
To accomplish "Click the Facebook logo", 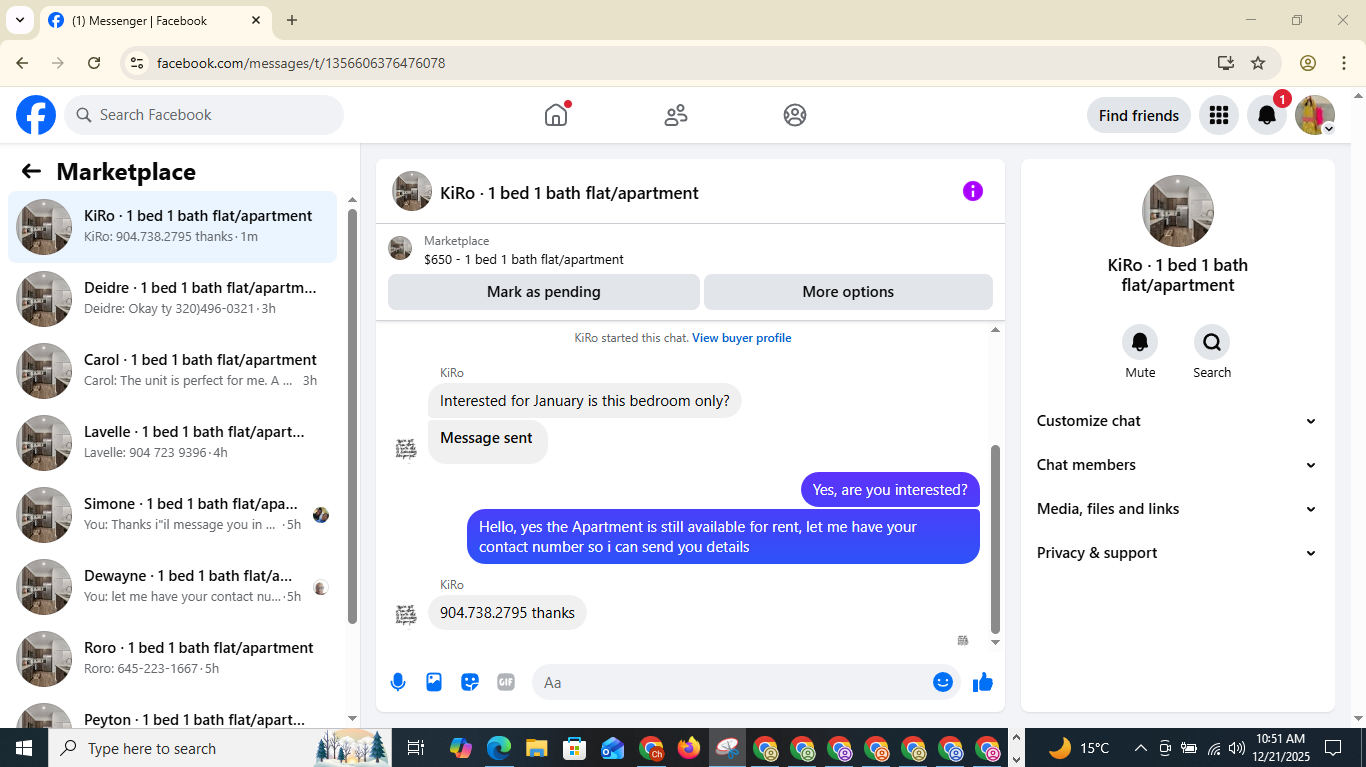I will point(36,115).
